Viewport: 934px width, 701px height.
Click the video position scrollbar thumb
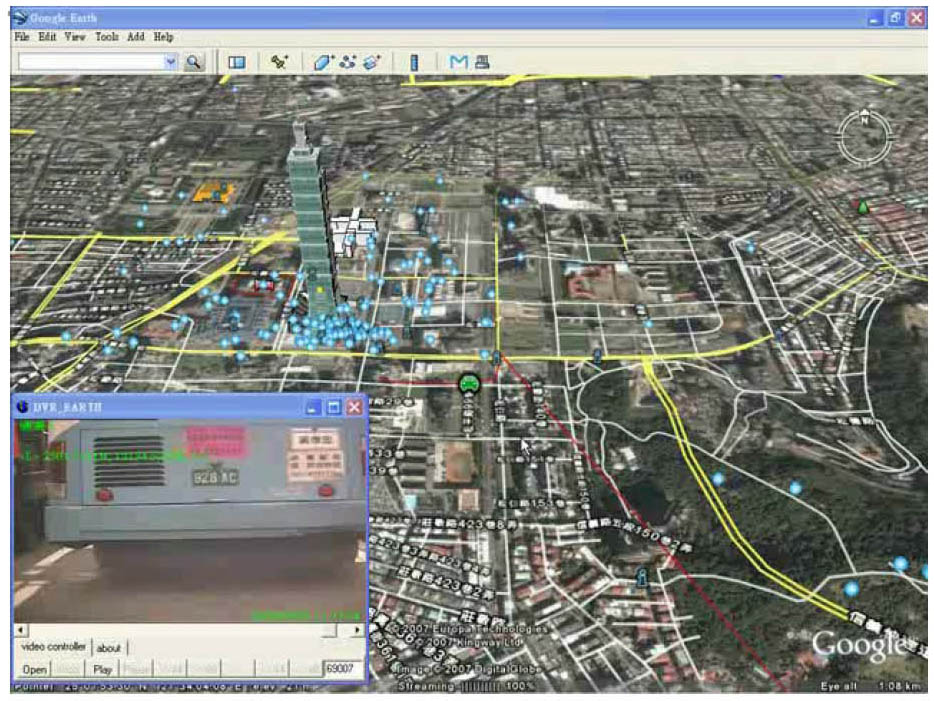(329, 630)
